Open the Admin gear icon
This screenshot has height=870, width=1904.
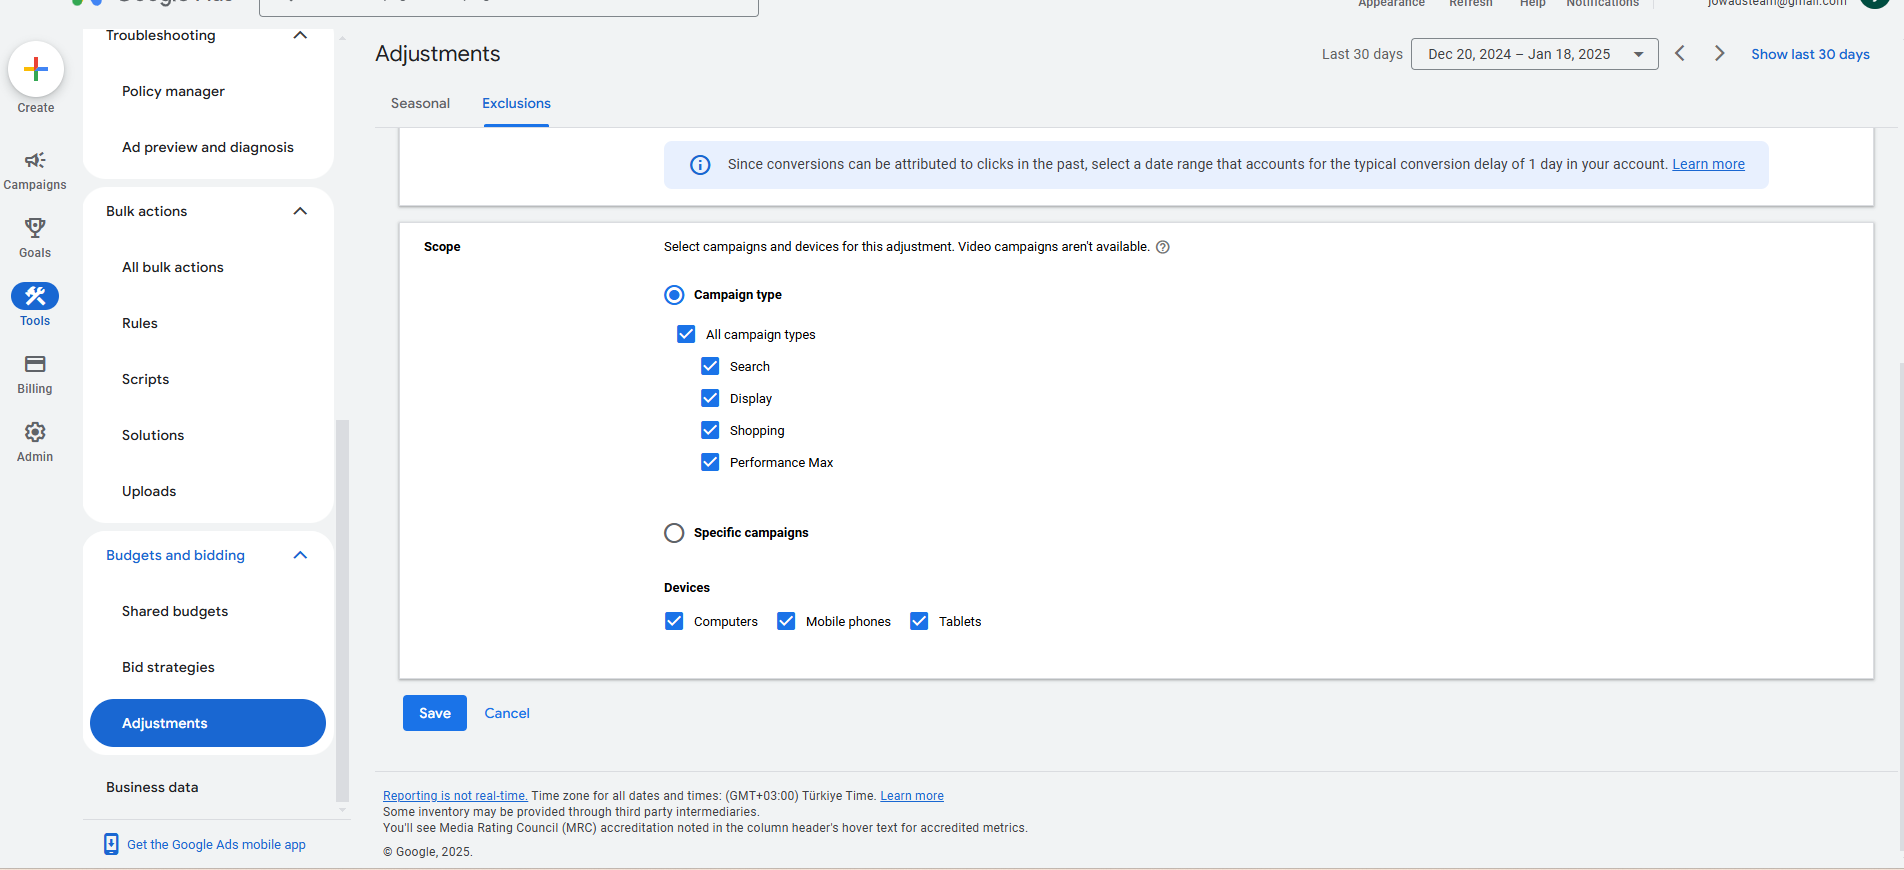(x=35, y=432)
